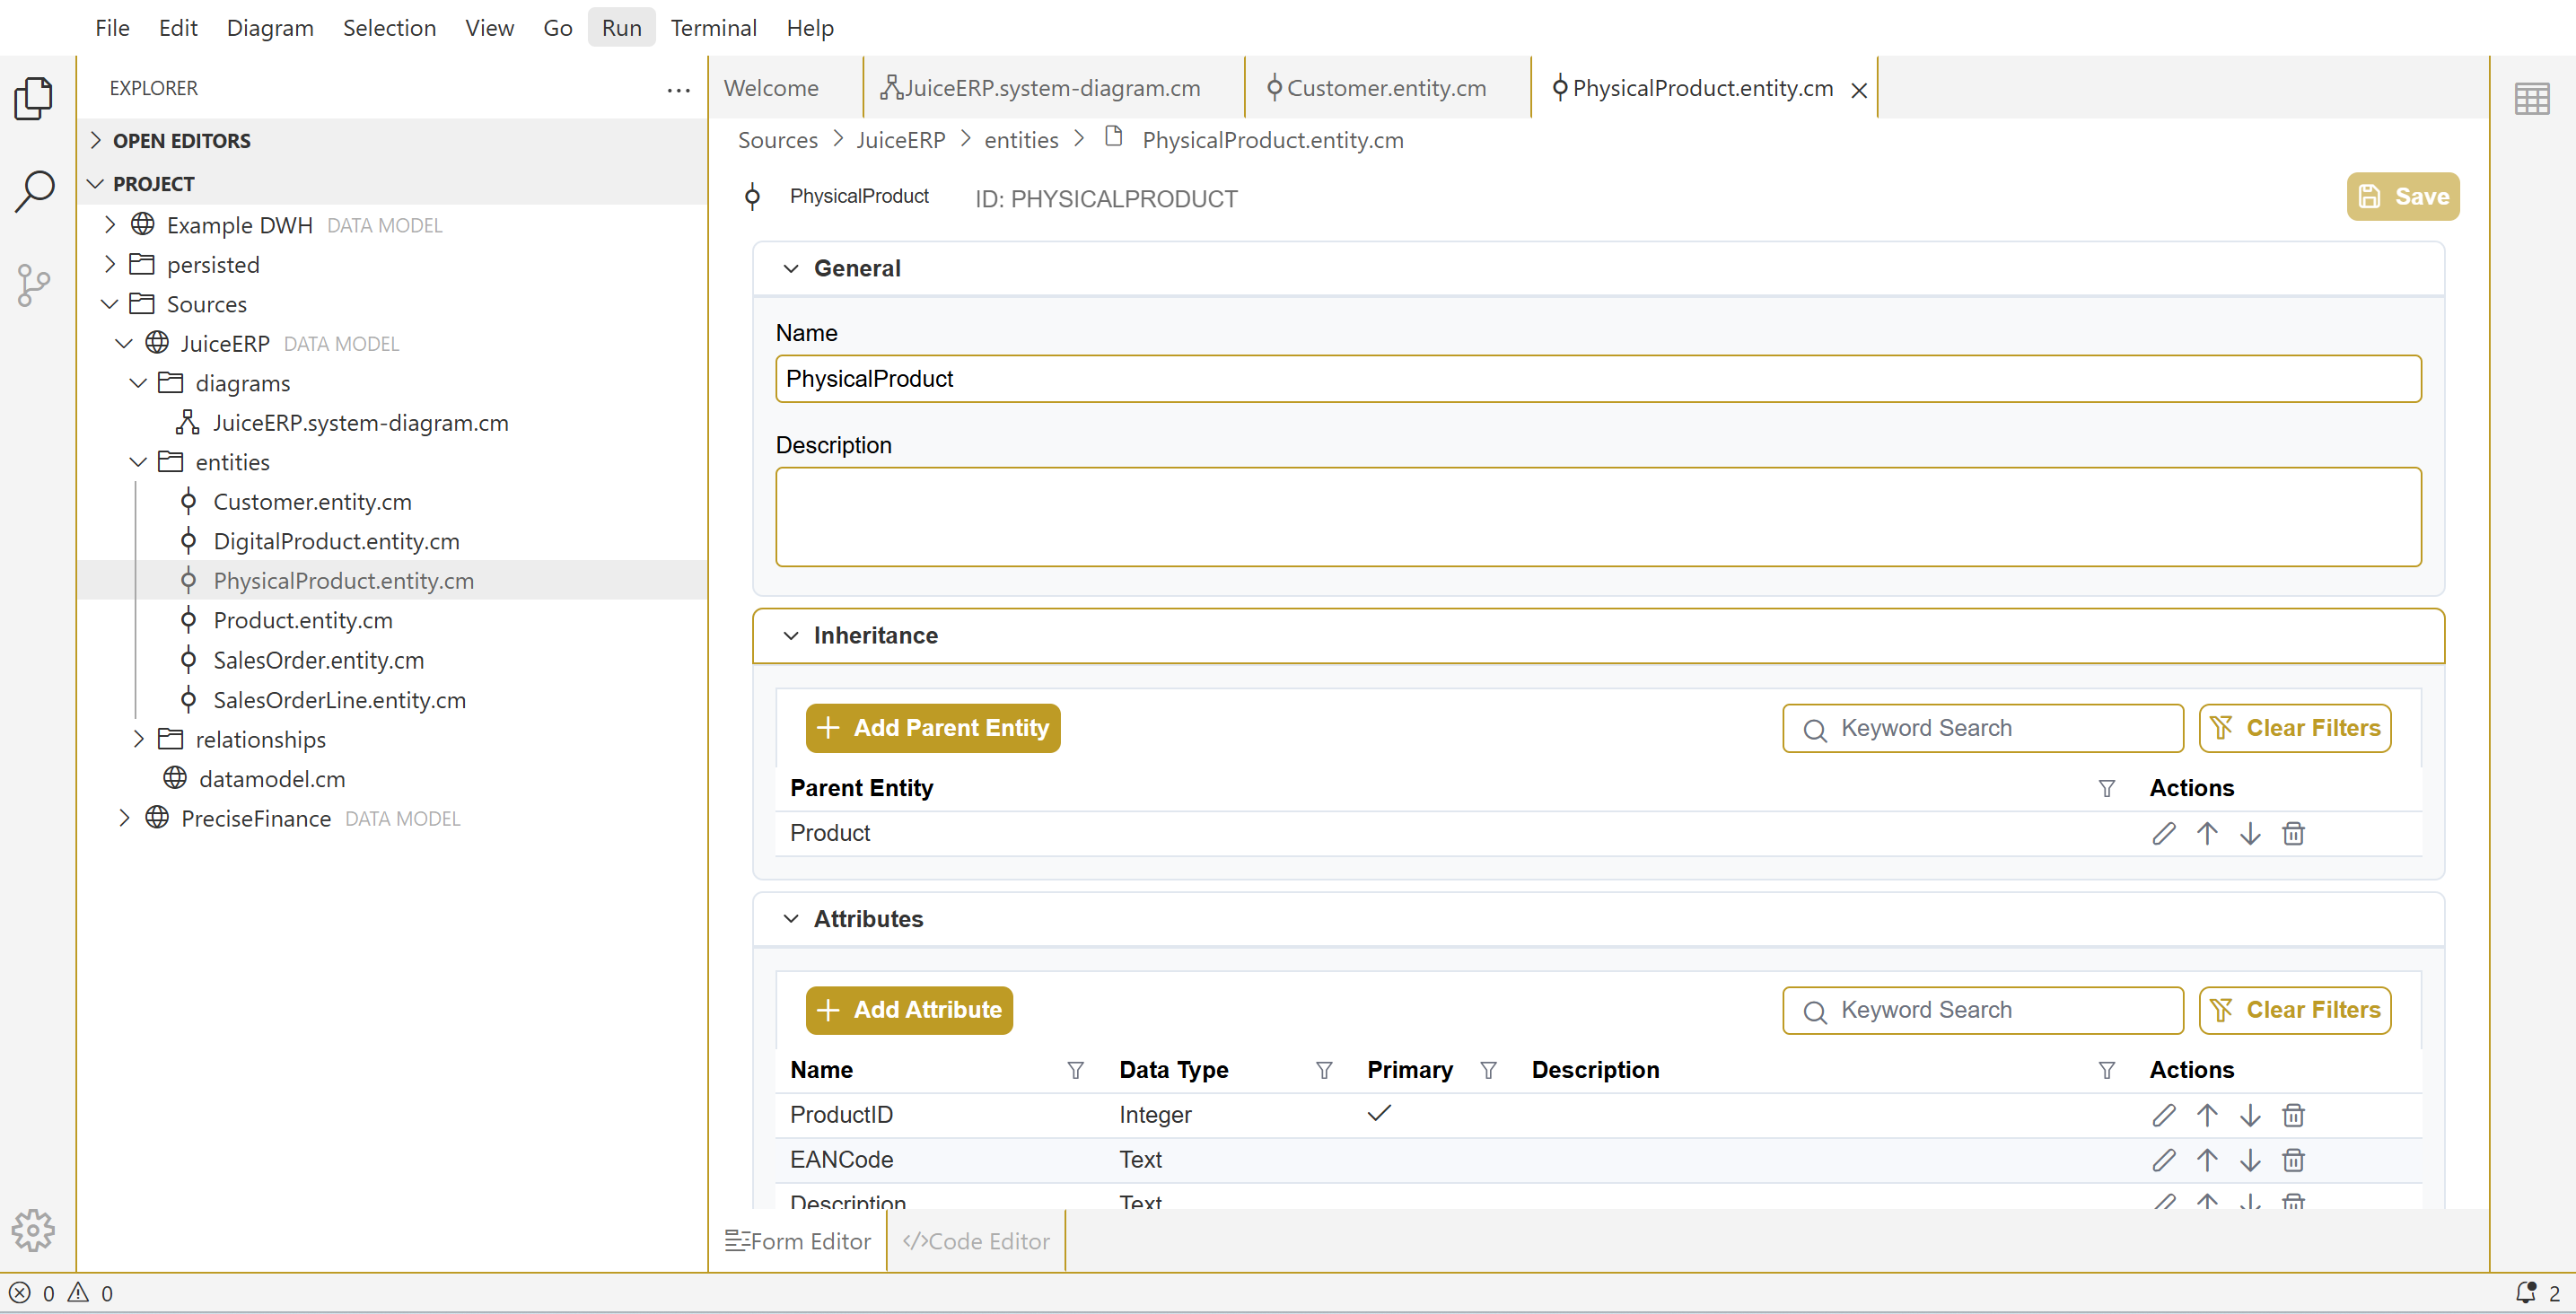This screenshot has width=2576, height=1314.
Task: Toggle the Parent Entity column filter
Action: [x=2106, y=788]
